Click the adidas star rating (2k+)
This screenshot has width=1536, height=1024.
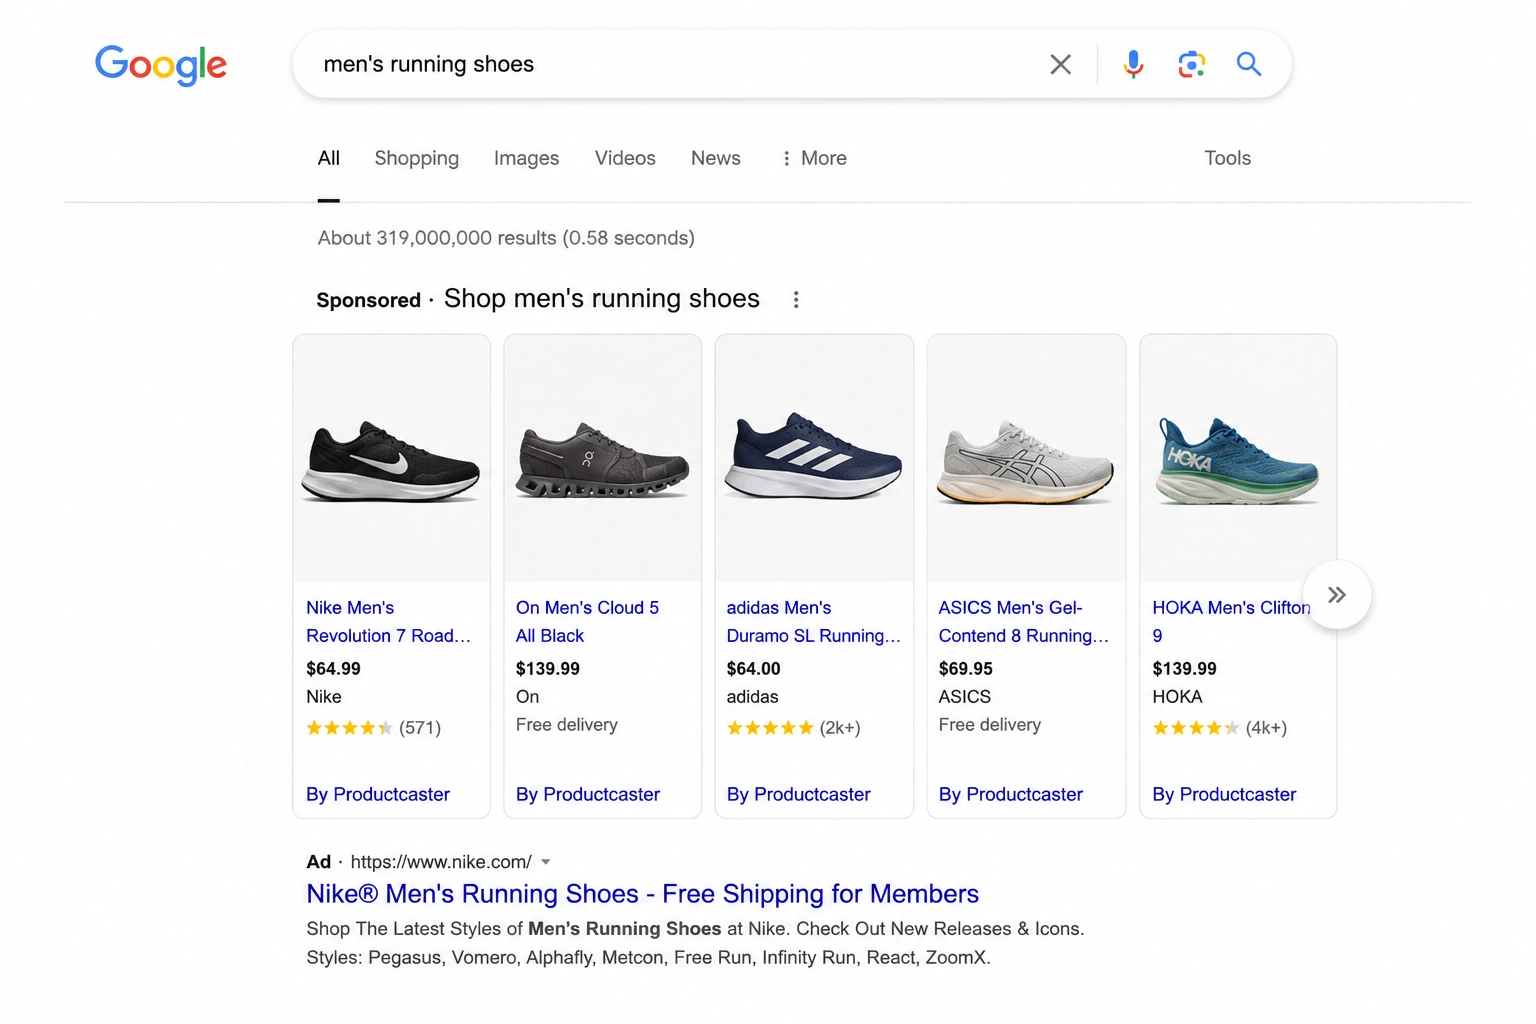tap(794, 728)
